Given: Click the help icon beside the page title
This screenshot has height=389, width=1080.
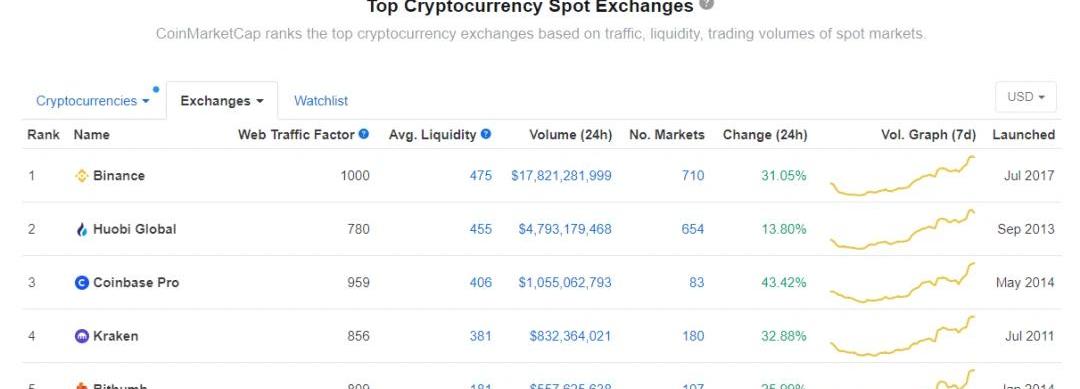Looking at the screenshot, I should (x=707, y=5).
